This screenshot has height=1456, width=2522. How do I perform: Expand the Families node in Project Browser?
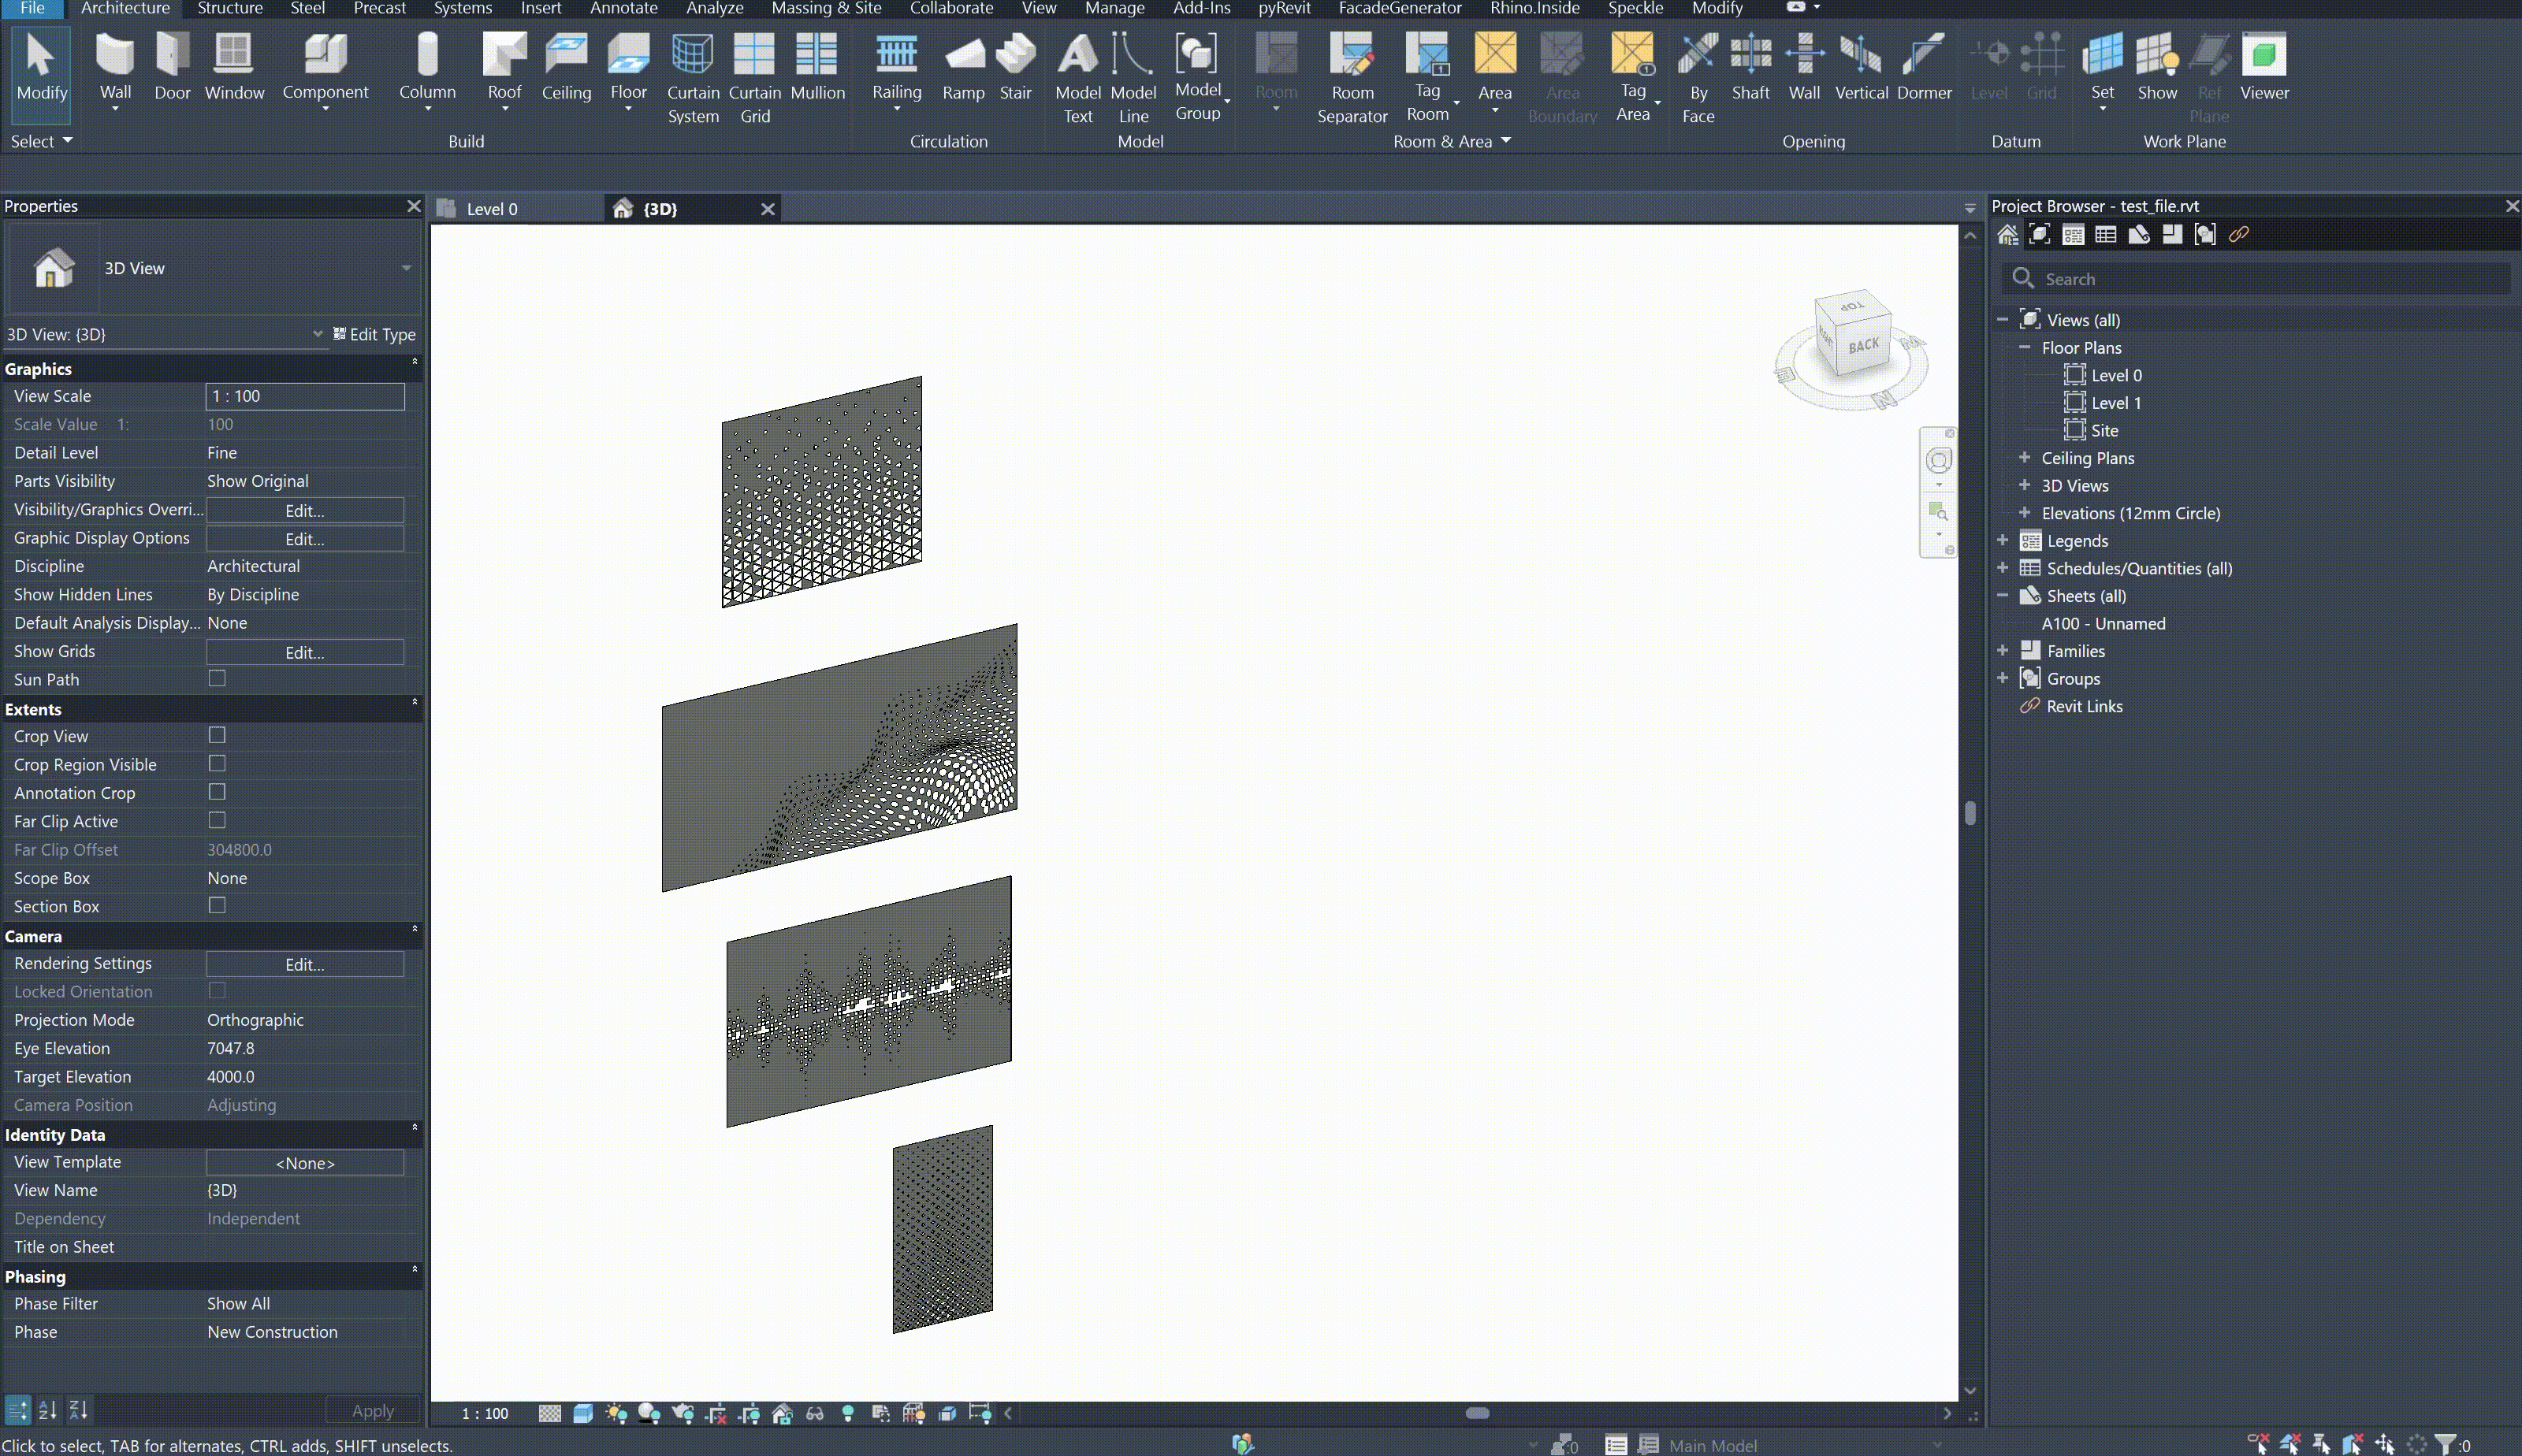2002,650
